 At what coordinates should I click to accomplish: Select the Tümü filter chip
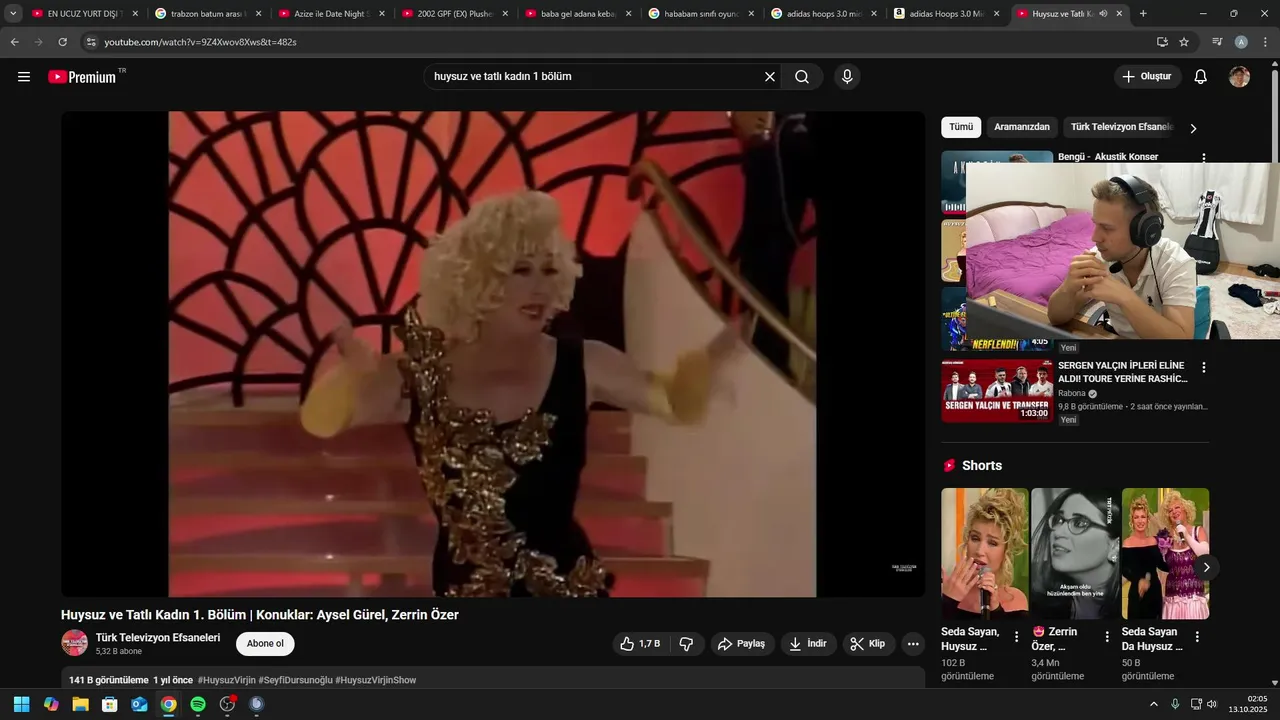point(961,127)
